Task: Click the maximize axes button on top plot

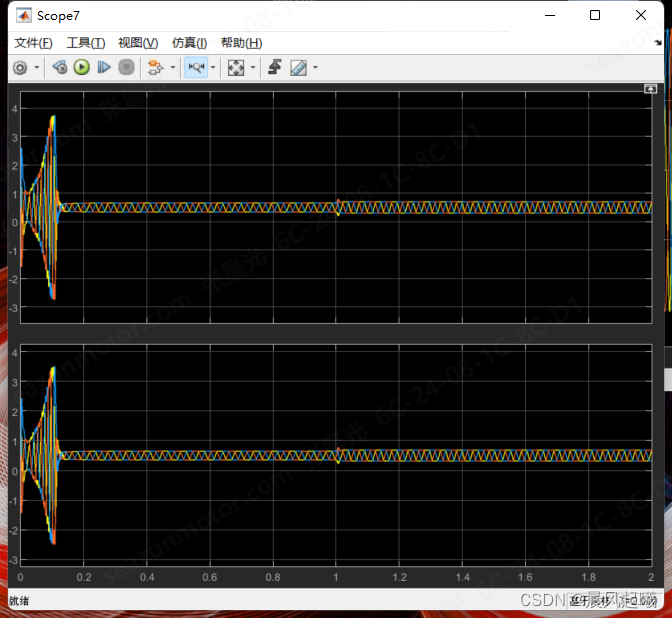Action: tap(650, 89)
